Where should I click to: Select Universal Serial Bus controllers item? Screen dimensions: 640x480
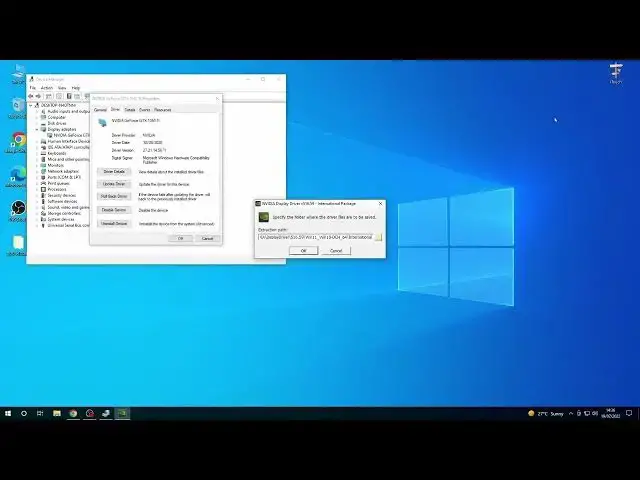tap(65, 225)
